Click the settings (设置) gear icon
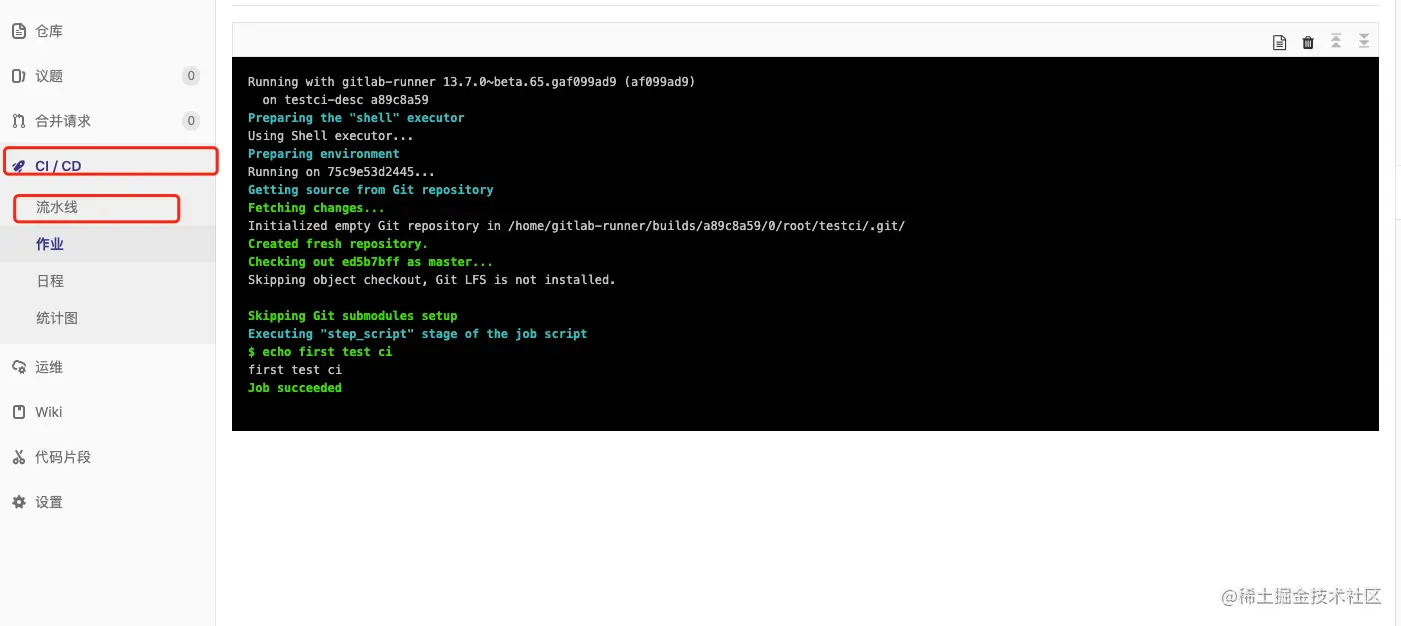 click(18, 502)
